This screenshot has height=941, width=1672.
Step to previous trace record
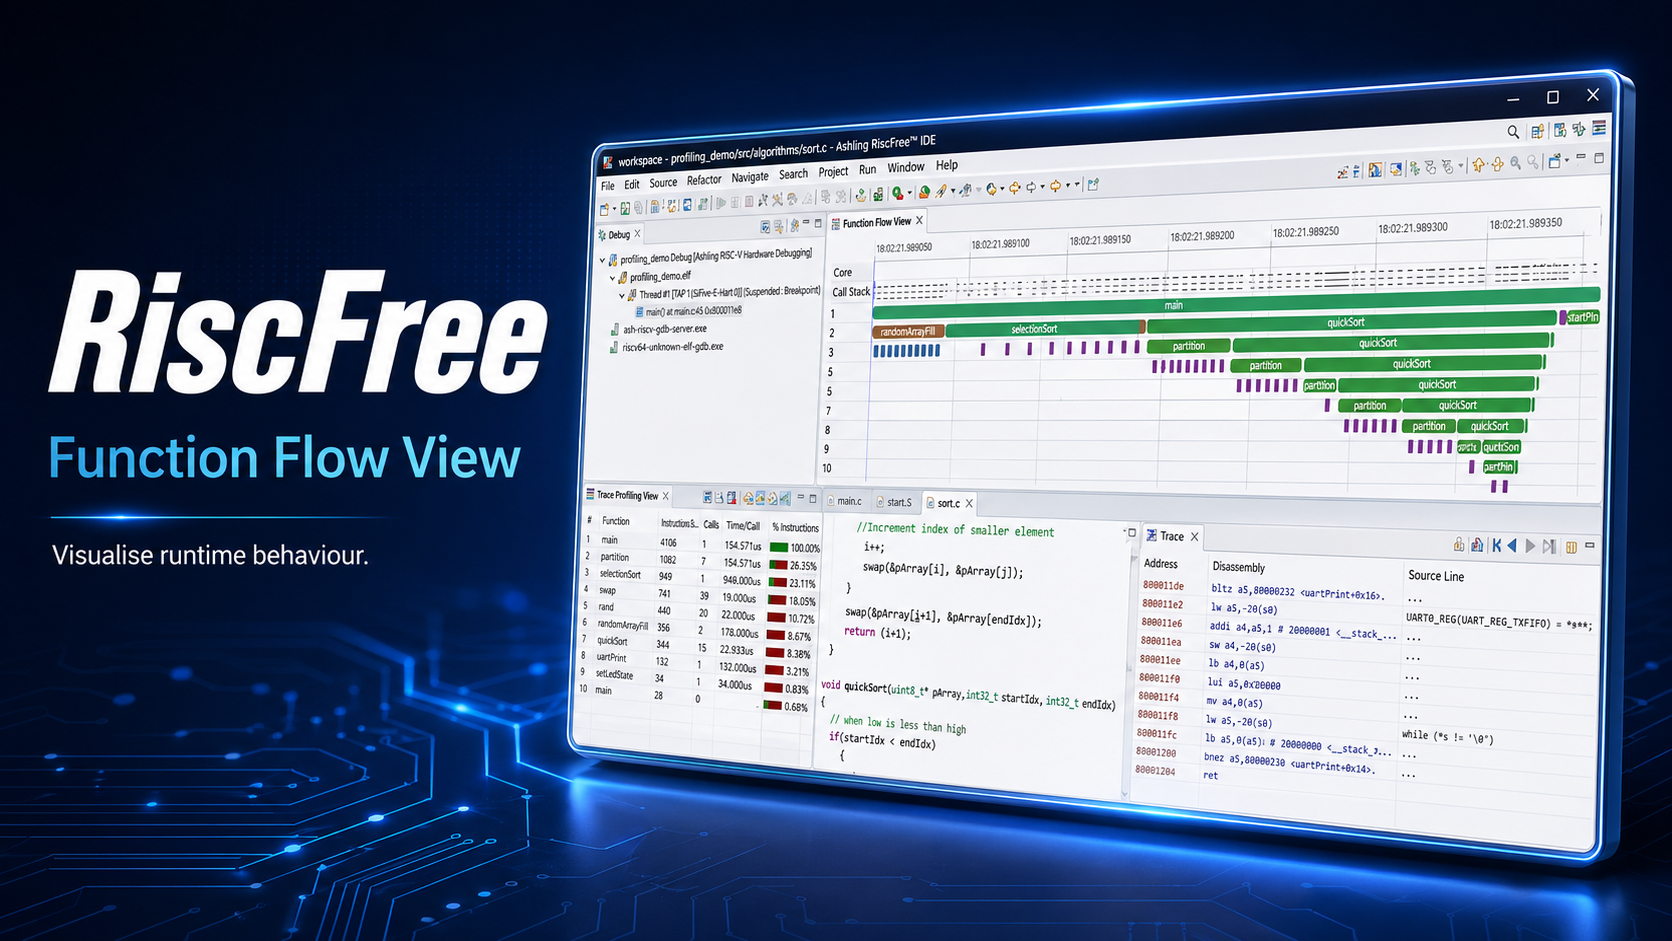click(1512, 546)
